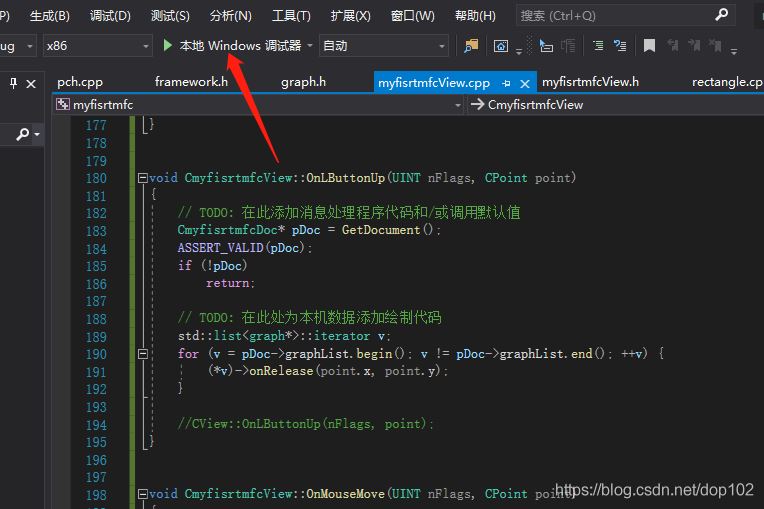The height and width of the screenshot is (509, 764).
Task: Close the side panel with X
Action: pyautogui.click(x=31, y=84)
